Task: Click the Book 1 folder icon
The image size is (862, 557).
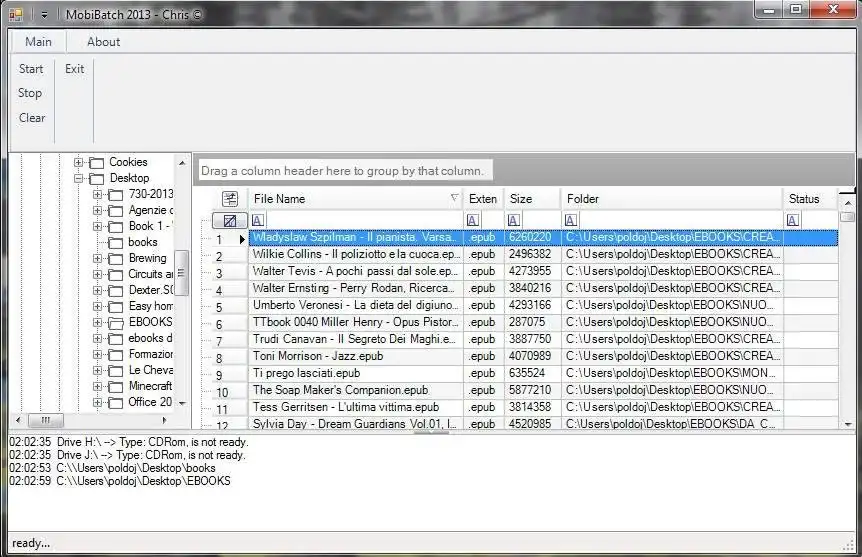Action: (x=115, y=227)
